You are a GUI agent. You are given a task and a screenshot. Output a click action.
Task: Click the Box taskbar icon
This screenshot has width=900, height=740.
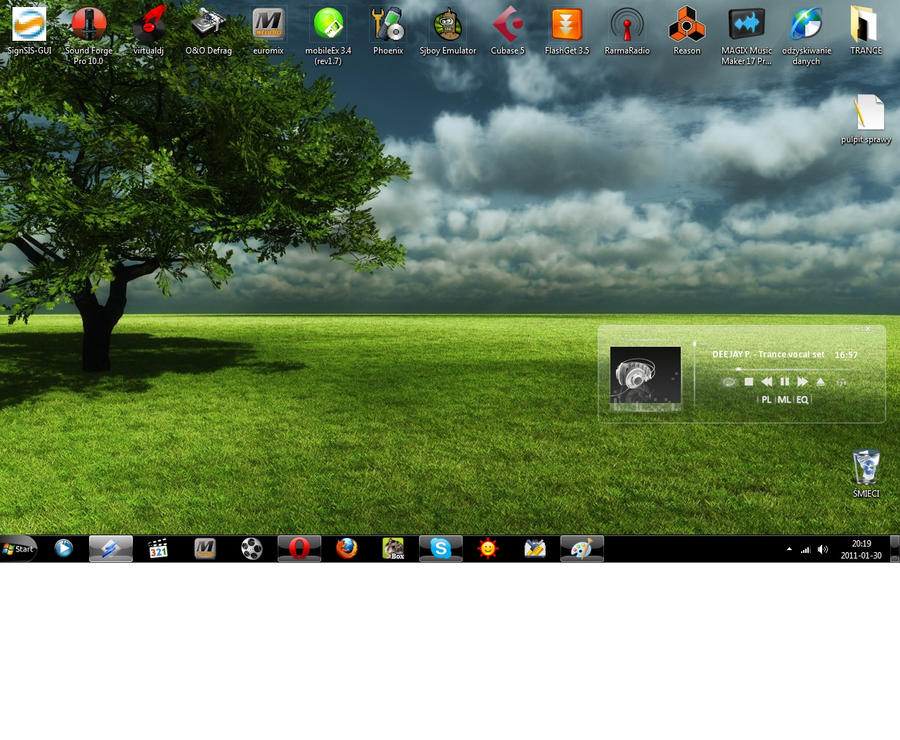pyautogui.click(x=393, y=549)
